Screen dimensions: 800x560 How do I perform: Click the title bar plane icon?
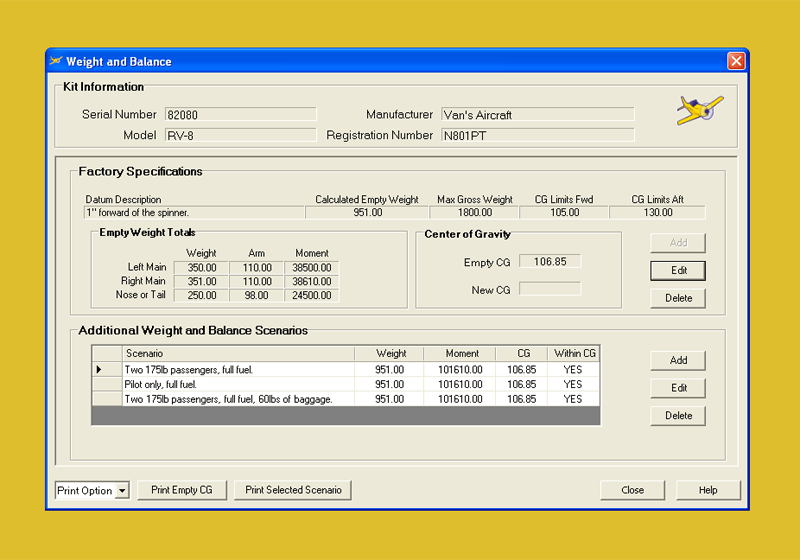[x=56, y=61]
